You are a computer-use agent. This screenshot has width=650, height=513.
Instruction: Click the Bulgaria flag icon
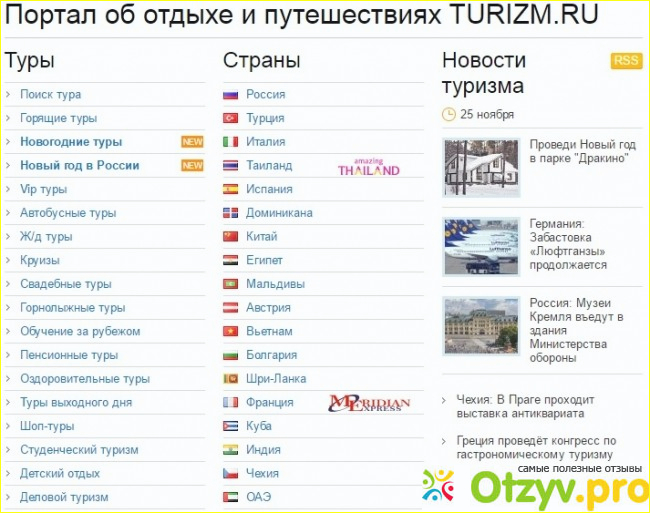[x=230, y=355]
